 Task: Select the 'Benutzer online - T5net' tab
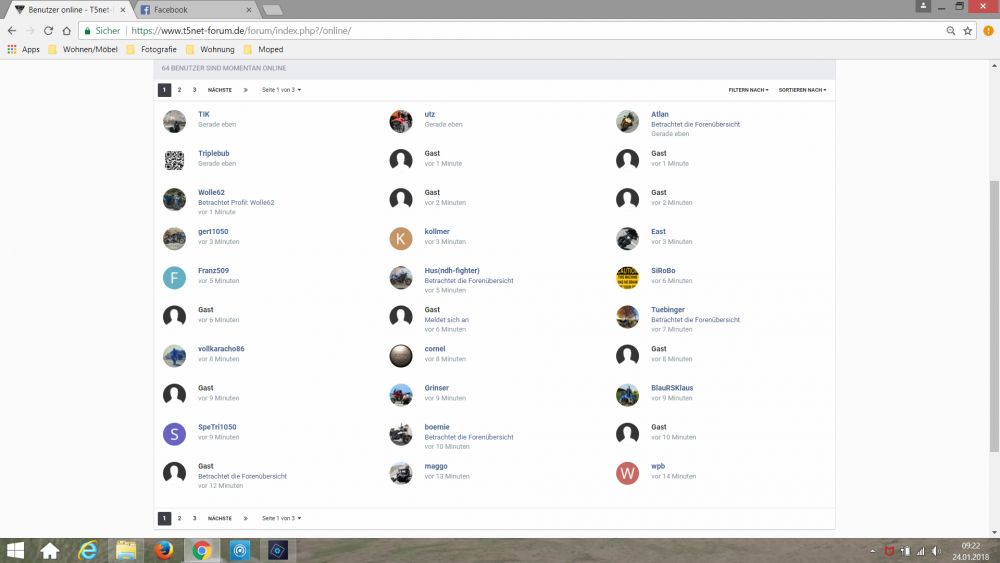[69, 10]
